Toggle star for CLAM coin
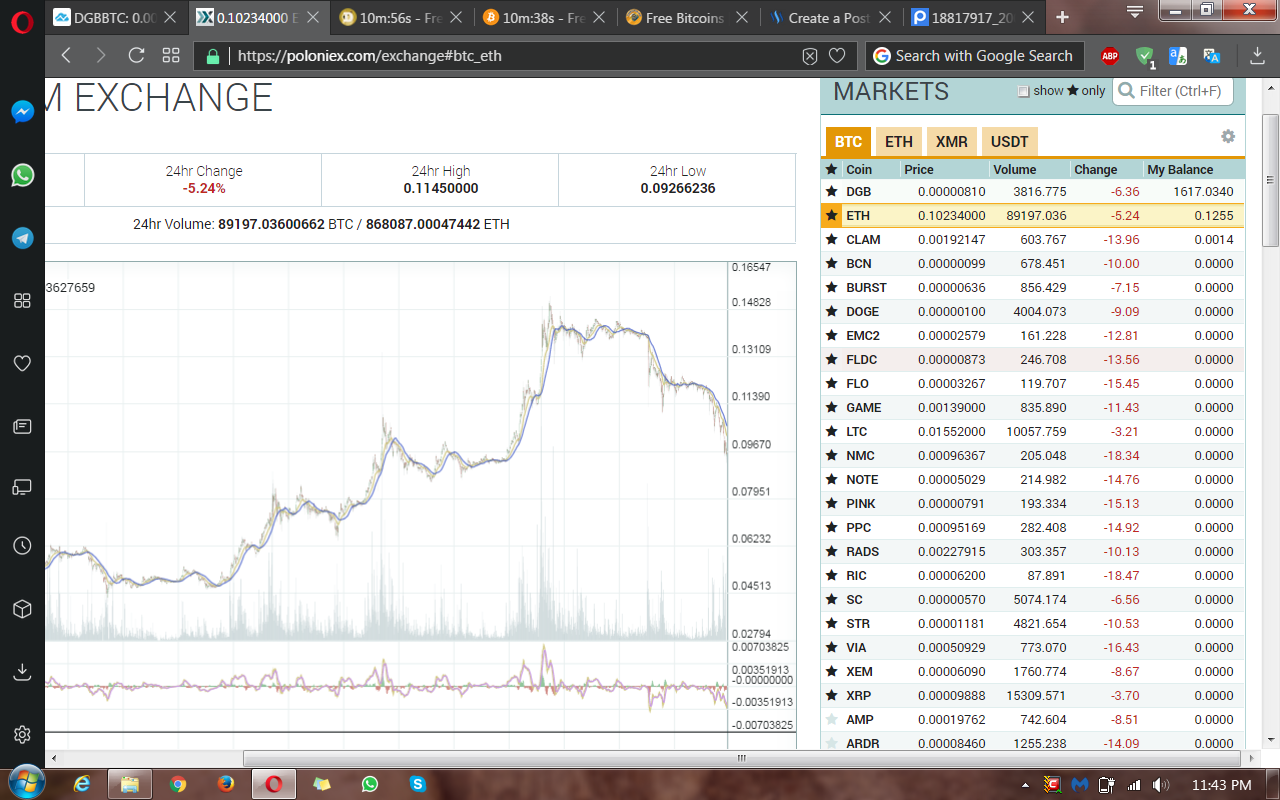This screenshot has height=800, width=1280. tap(831, 239)
